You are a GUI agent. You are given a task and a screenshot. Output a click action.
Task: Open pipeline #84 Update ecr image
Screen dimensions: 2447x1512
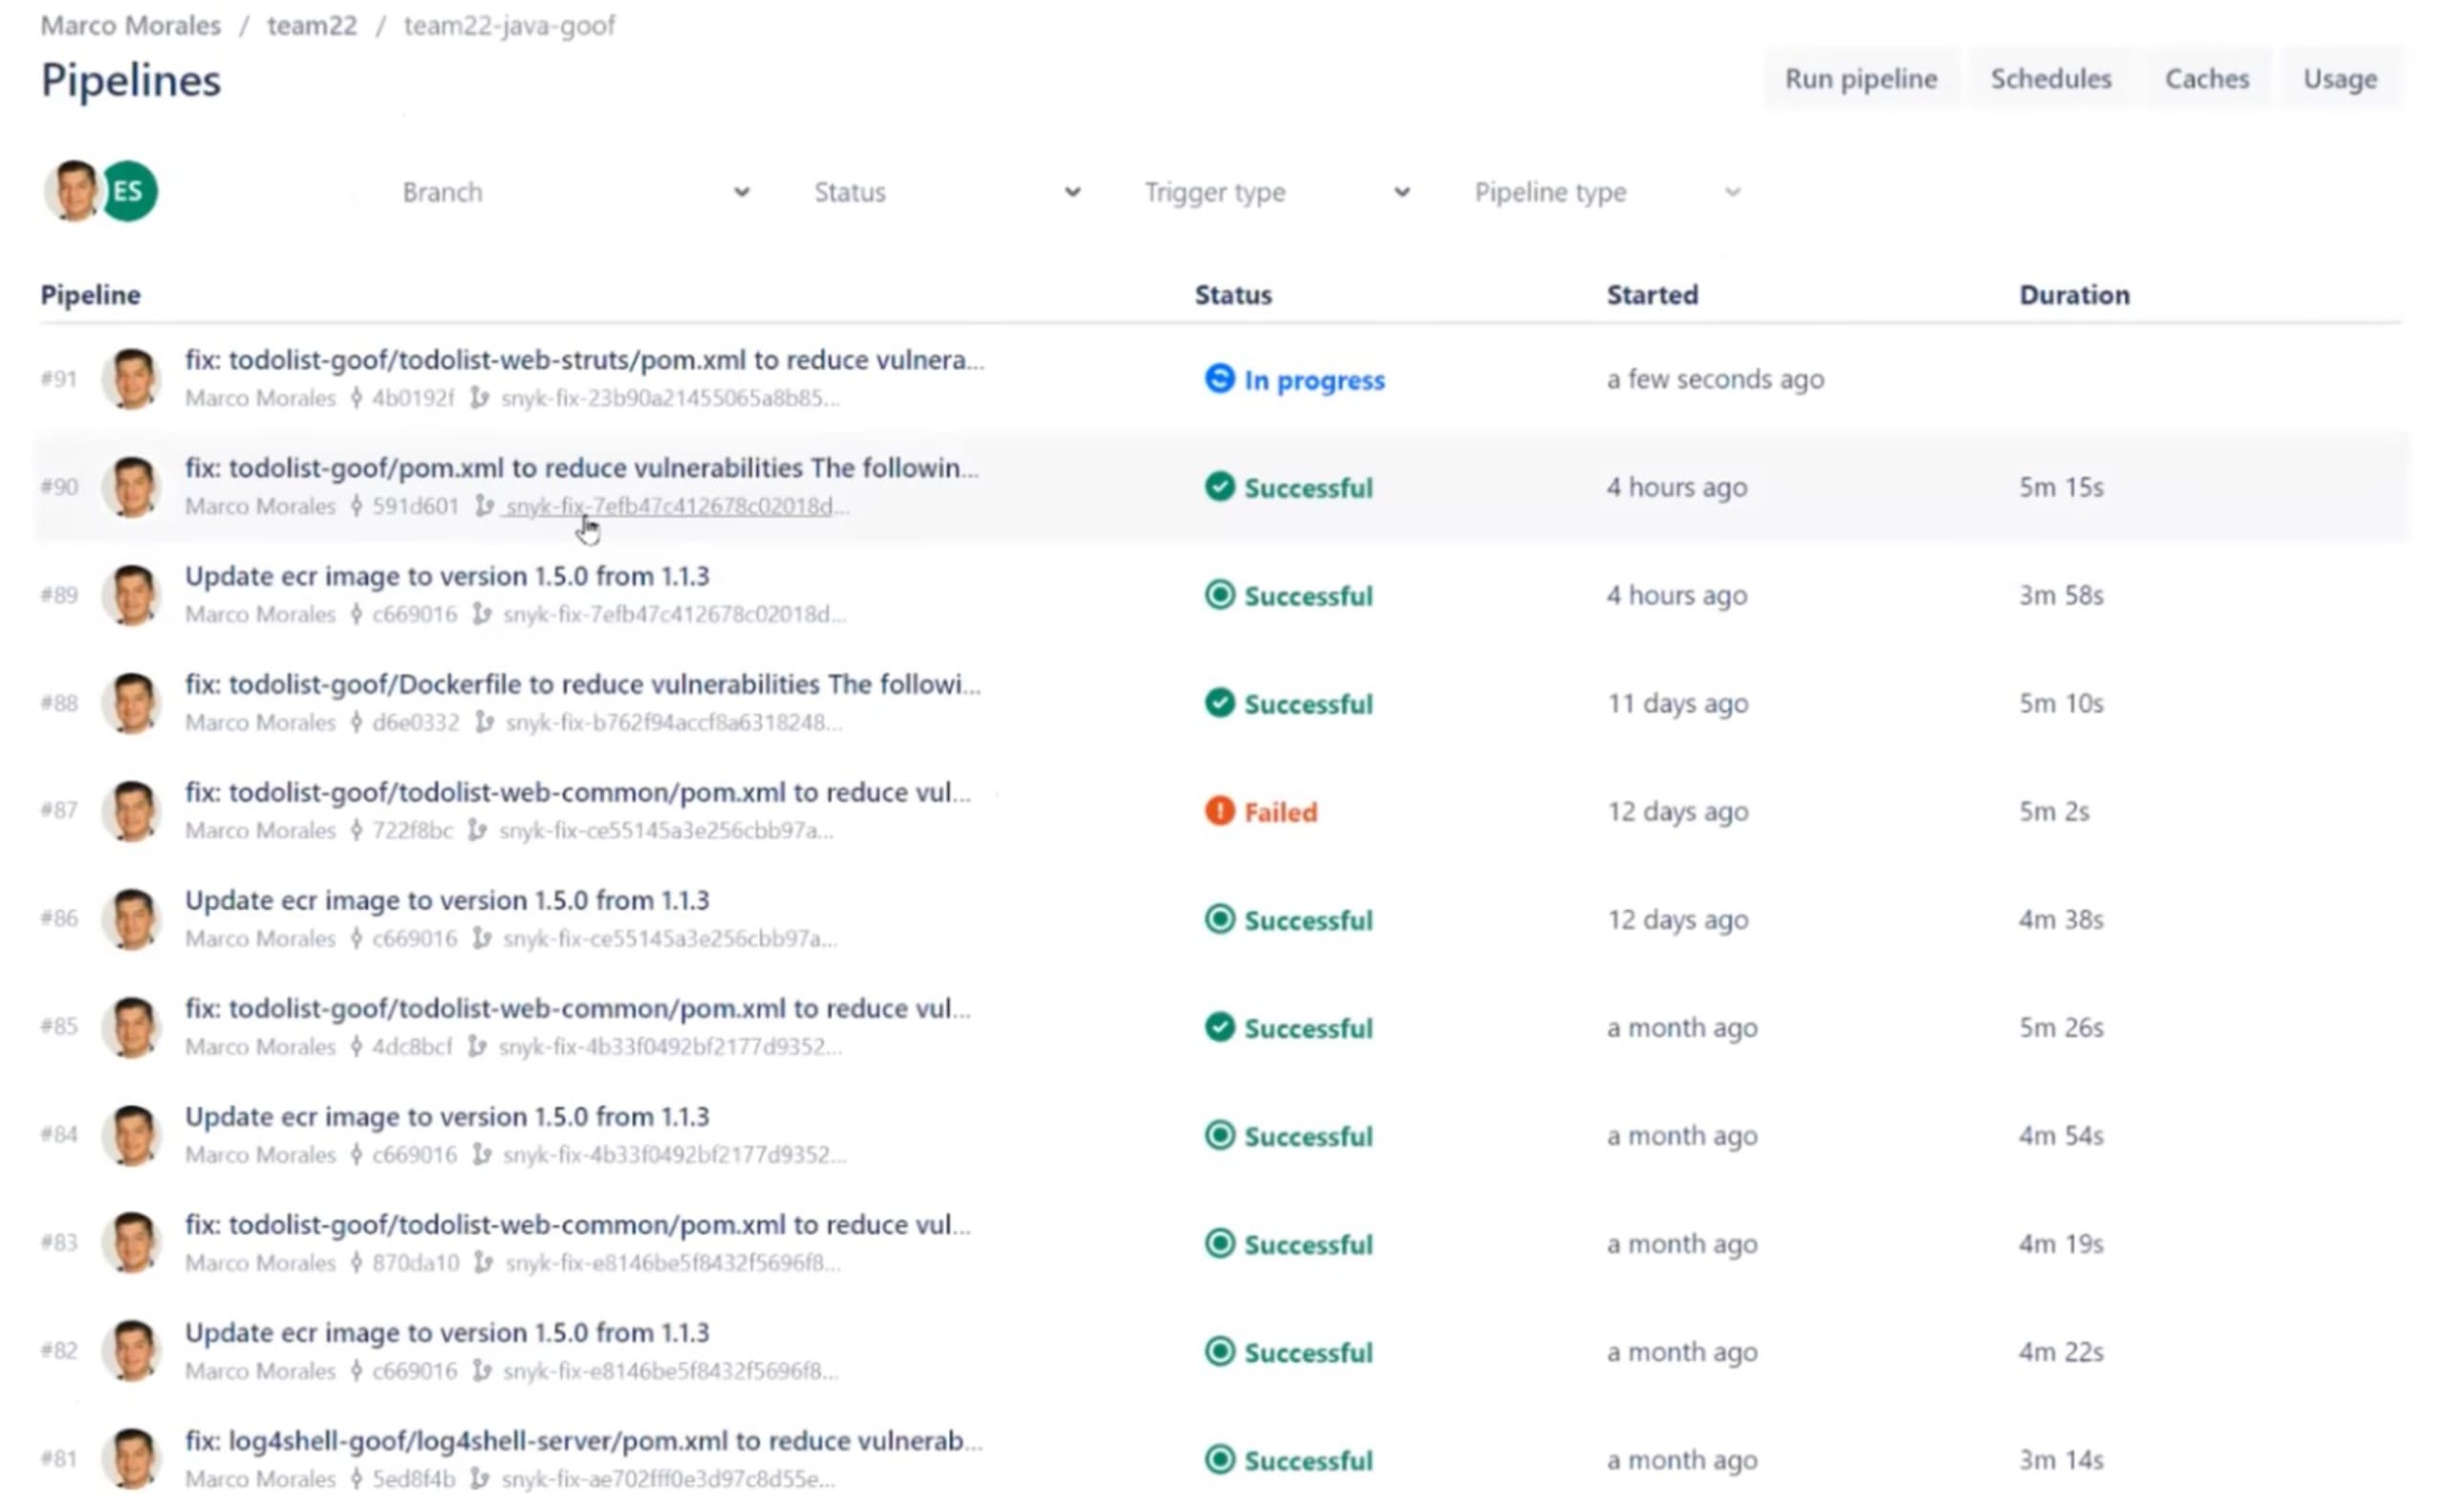[x=447, y=1116]
